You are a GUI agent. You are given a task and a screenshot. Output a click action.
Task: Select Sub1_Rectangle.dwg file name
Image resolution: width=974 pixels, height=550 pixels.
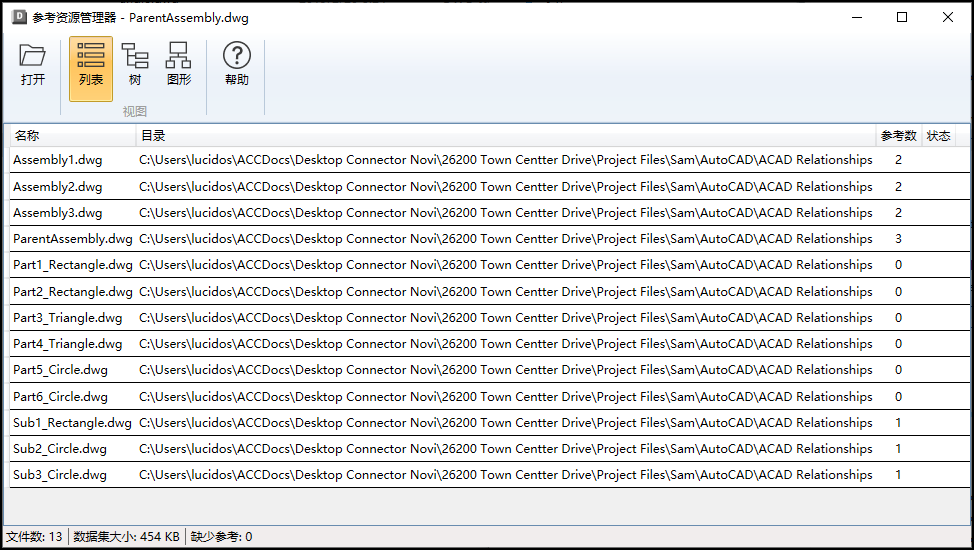click(72, 423)
